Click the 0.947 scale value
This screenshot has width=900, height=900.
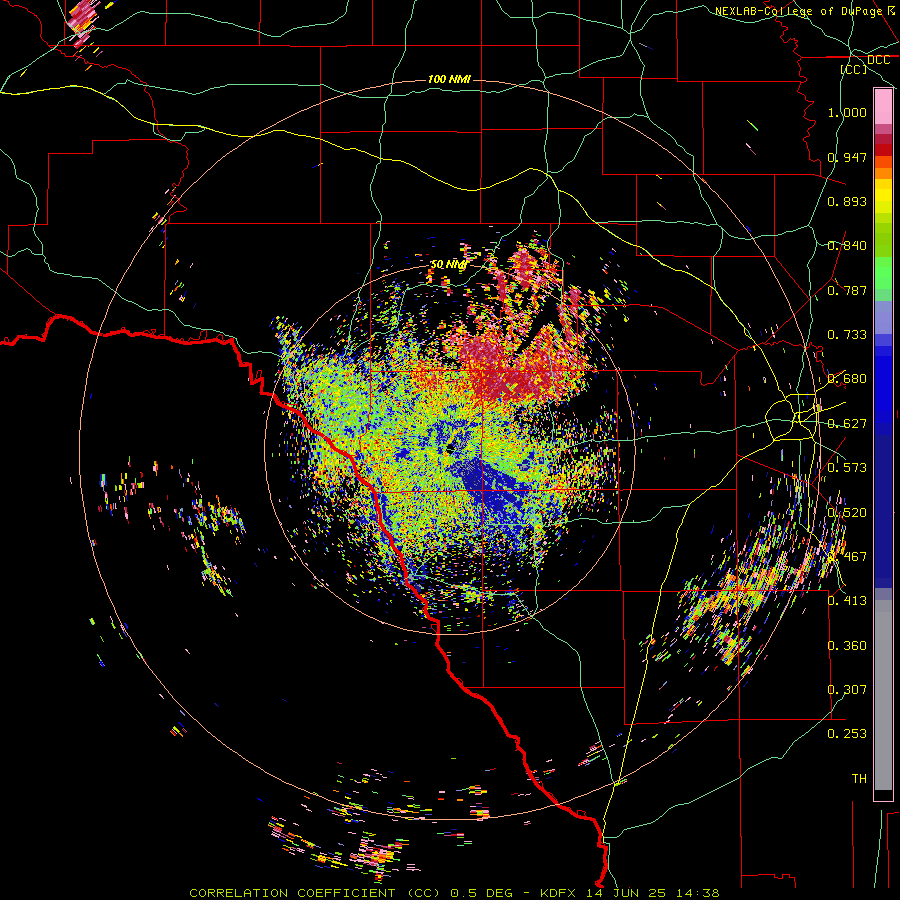847,157
